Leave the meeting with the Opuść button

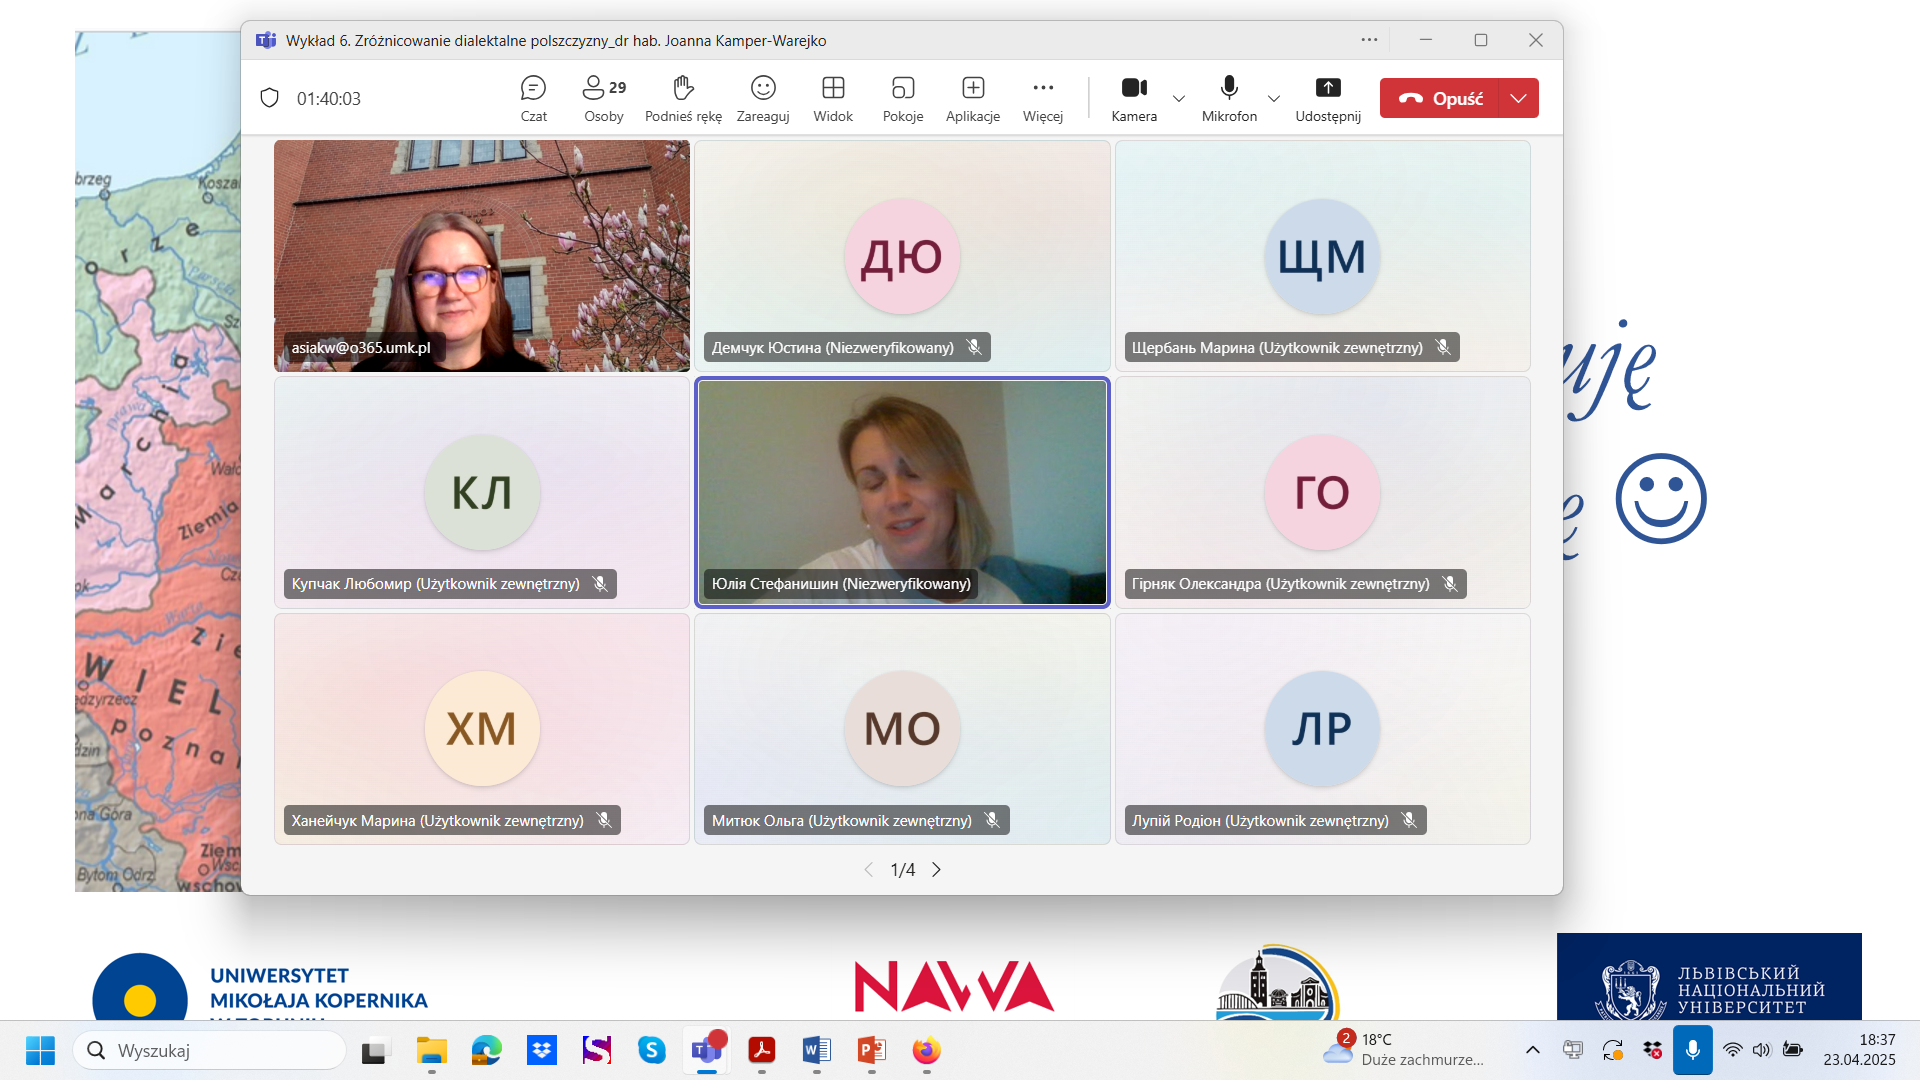click(1440, 98)
